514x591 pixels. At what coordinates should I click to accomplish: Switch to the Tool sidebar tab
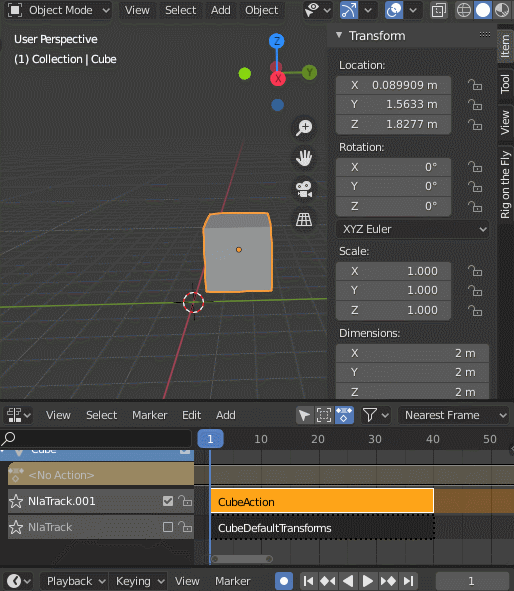(505, 84)
